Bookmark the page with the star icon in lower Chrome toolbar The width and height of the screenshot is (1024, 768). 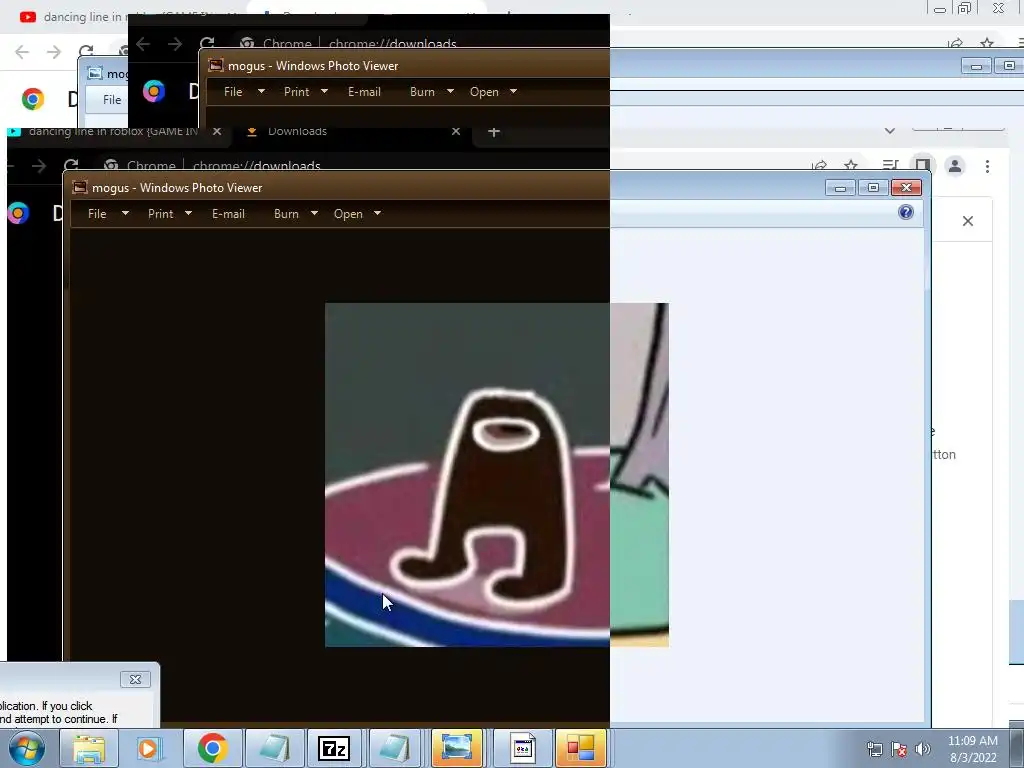point(850,166)
